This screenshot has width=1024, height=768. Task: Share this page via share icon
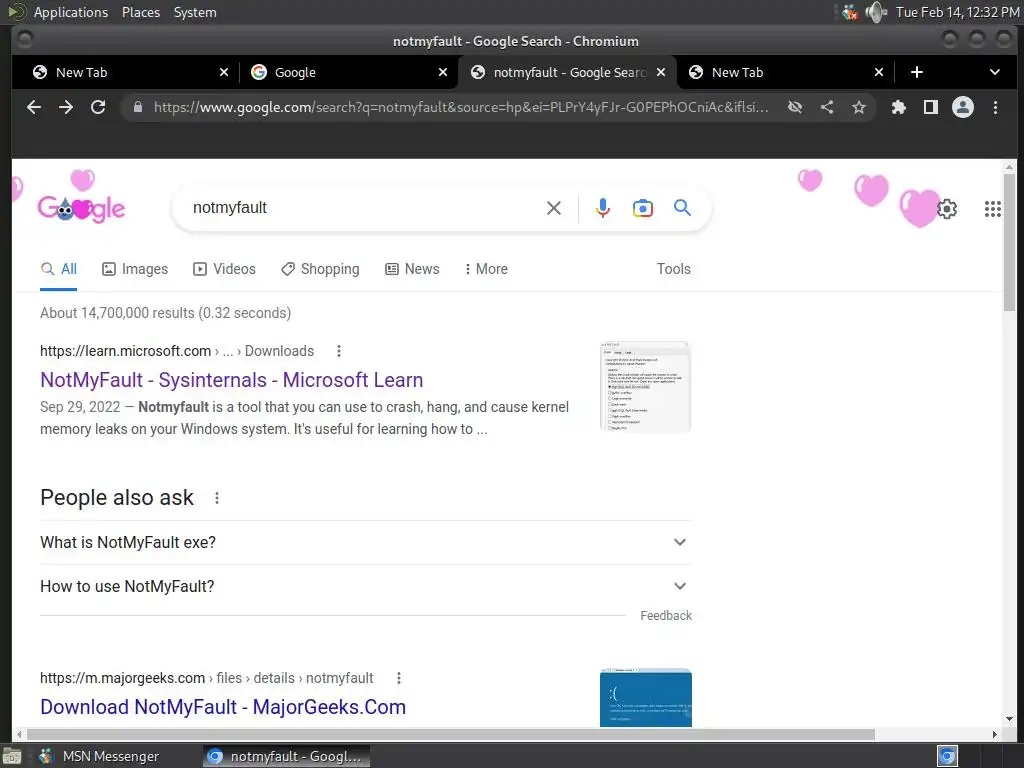point(827,107)
